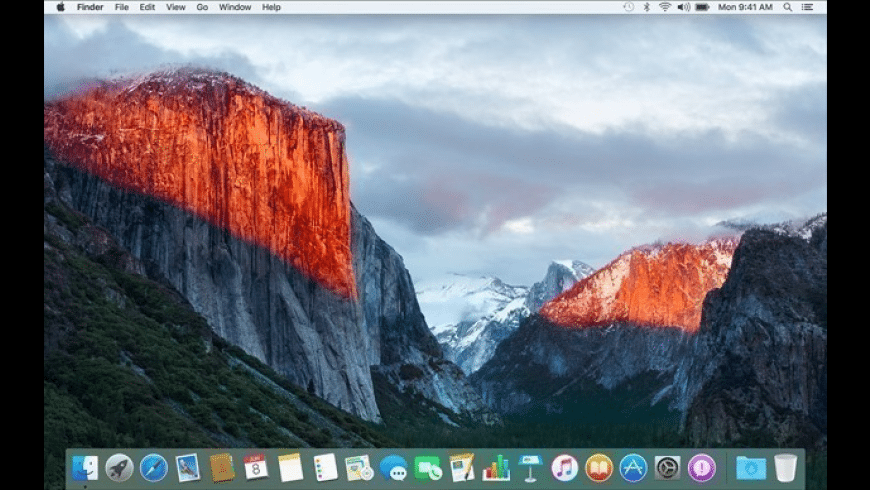Open the Edit menu

(147, 7)
